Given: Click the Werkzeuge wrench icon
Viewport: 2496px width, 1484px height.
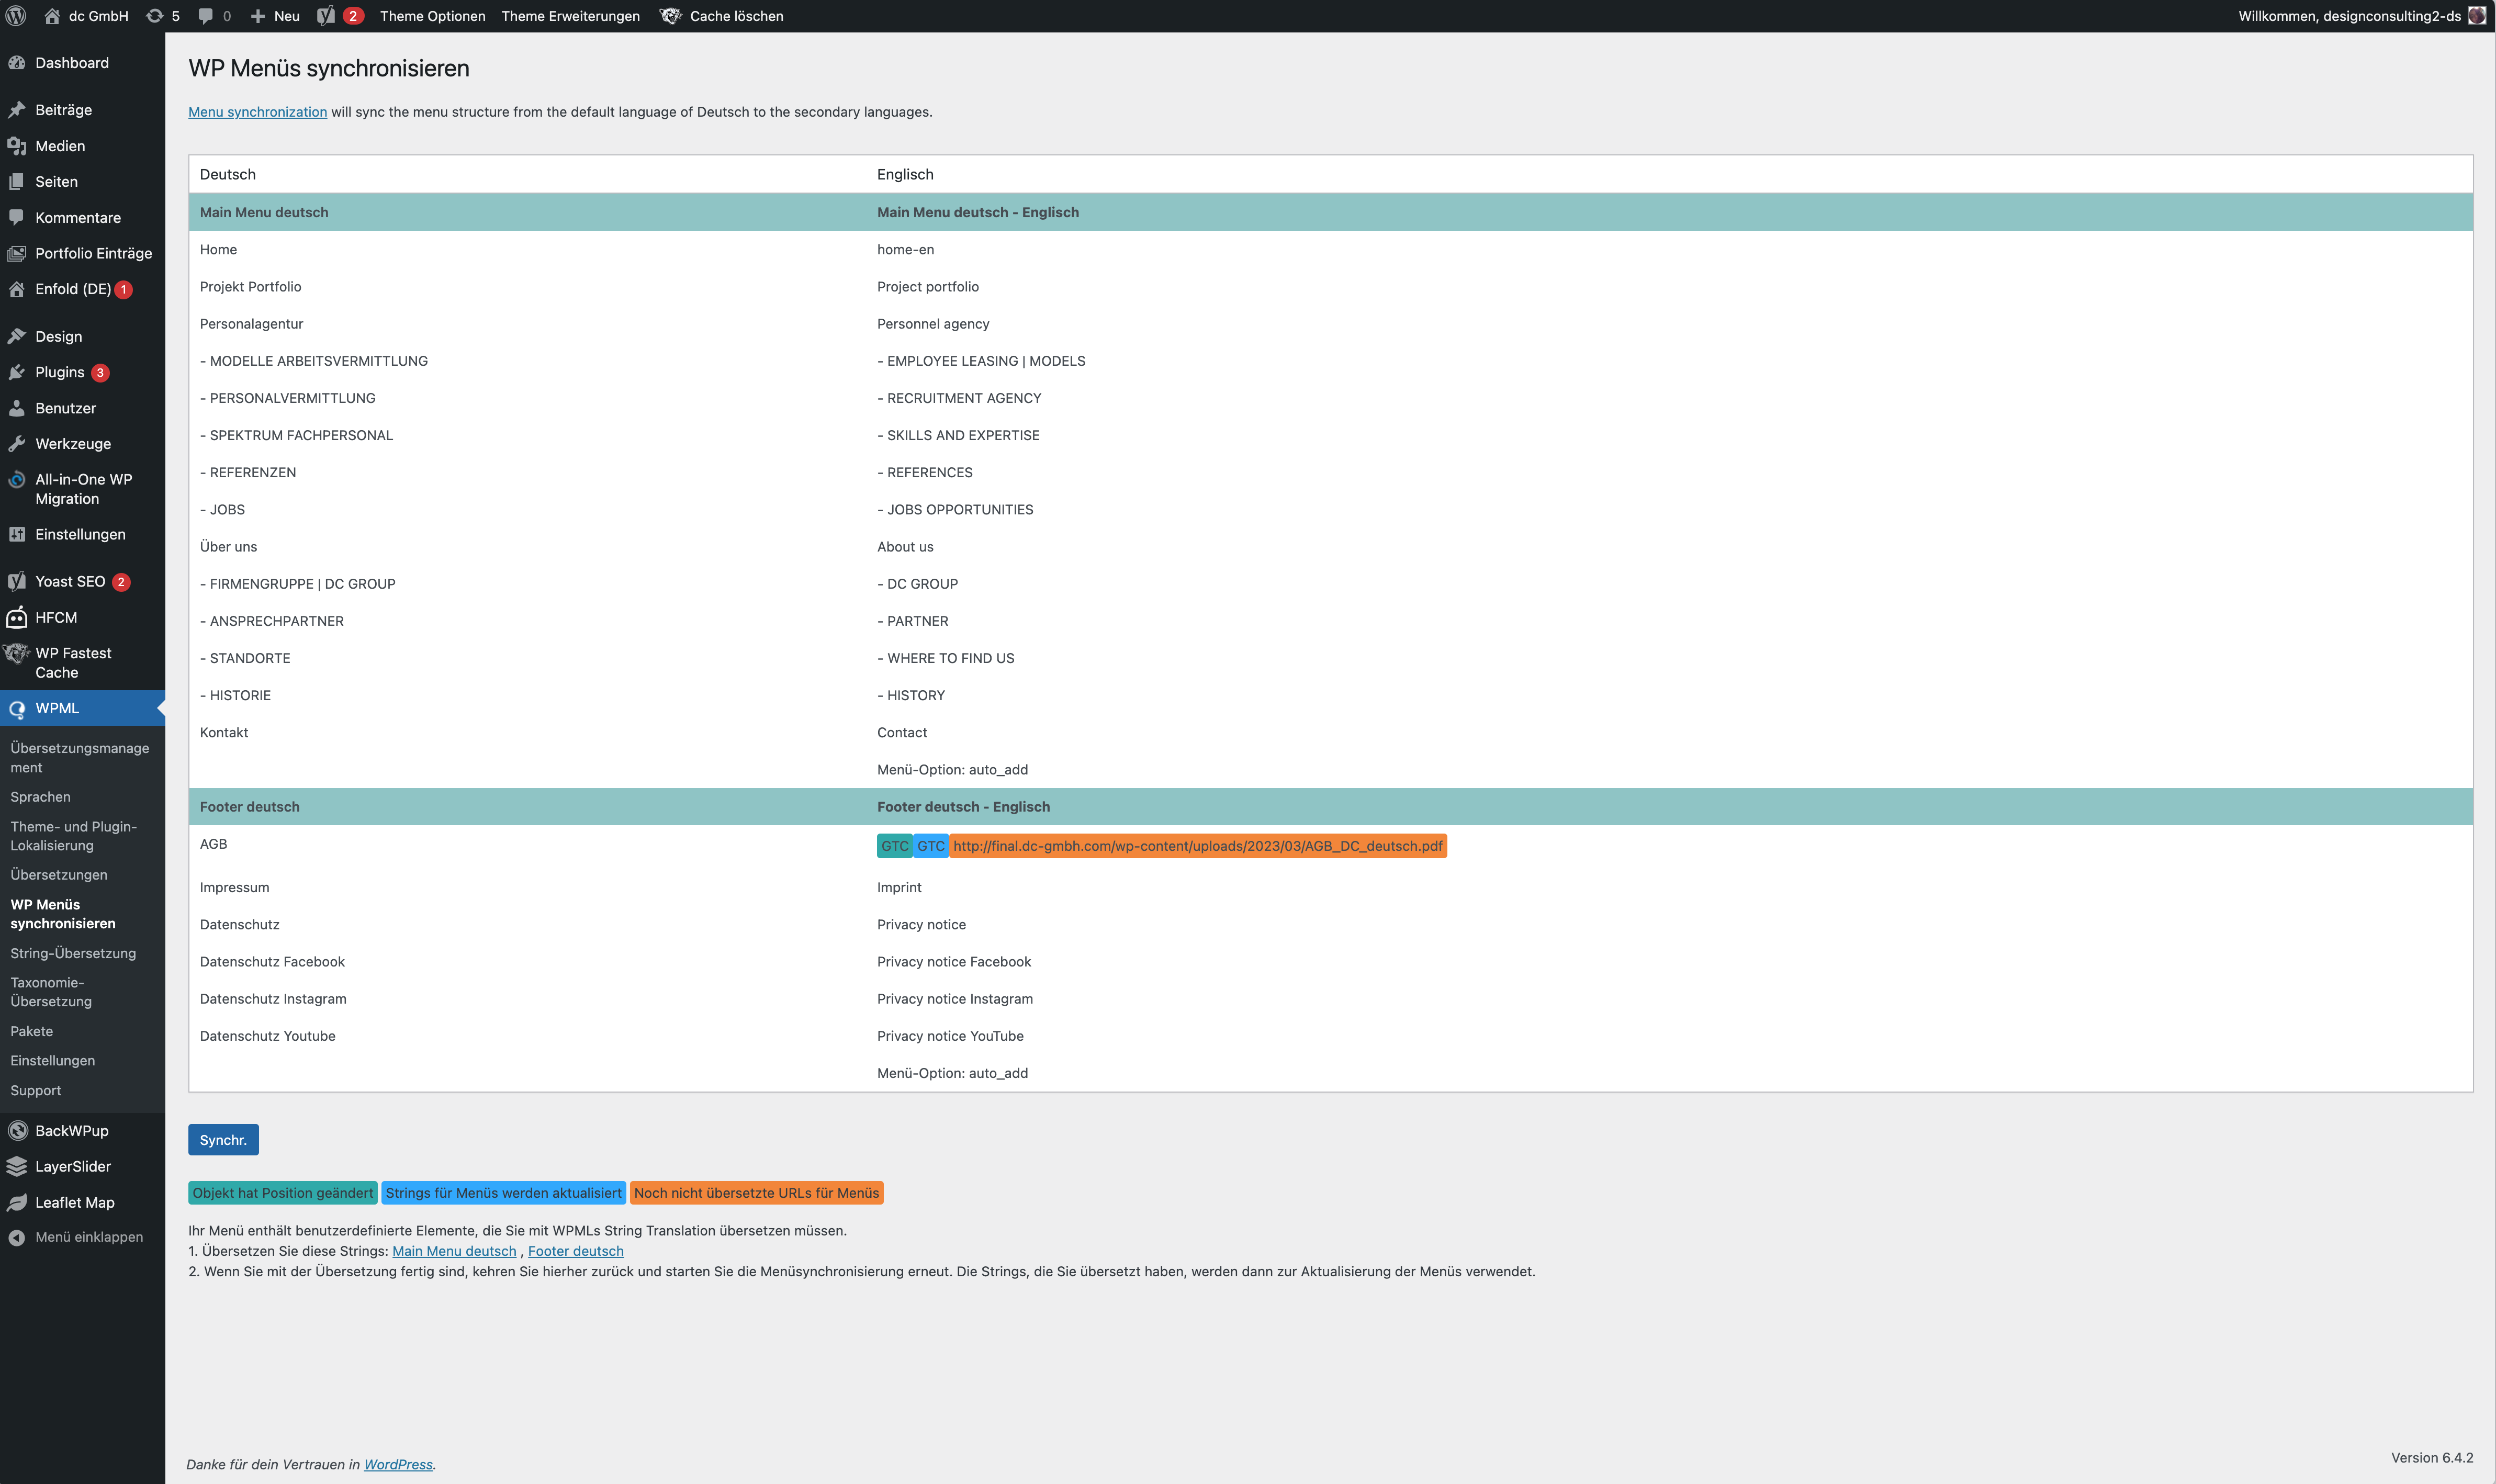Looking at the screenshot, I should tap(17, 444).
